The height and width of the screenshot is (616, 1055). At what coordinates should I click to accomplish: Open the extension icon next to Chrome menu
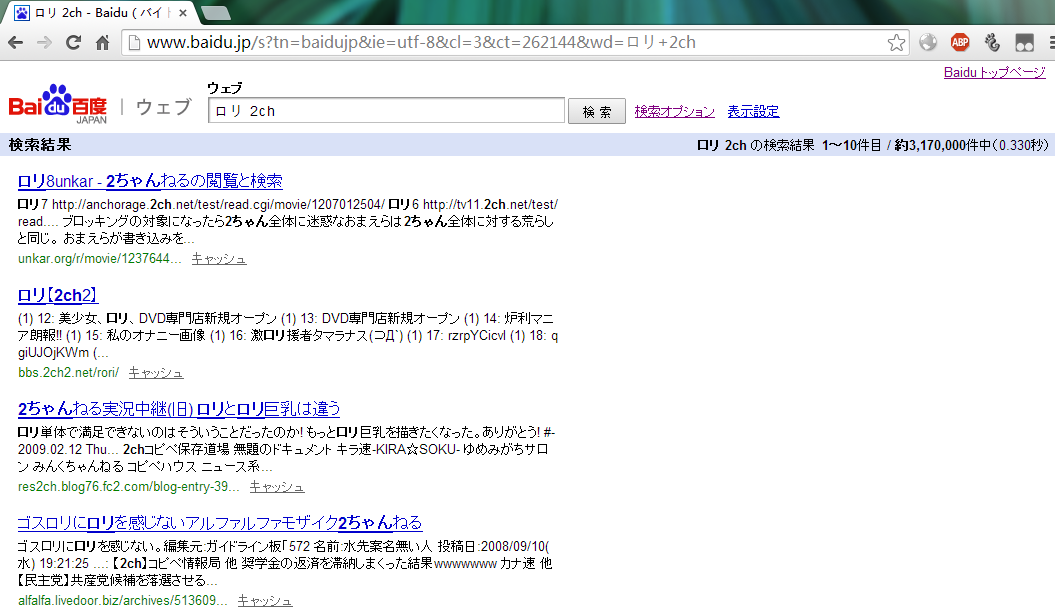[x=1025, y=43]
